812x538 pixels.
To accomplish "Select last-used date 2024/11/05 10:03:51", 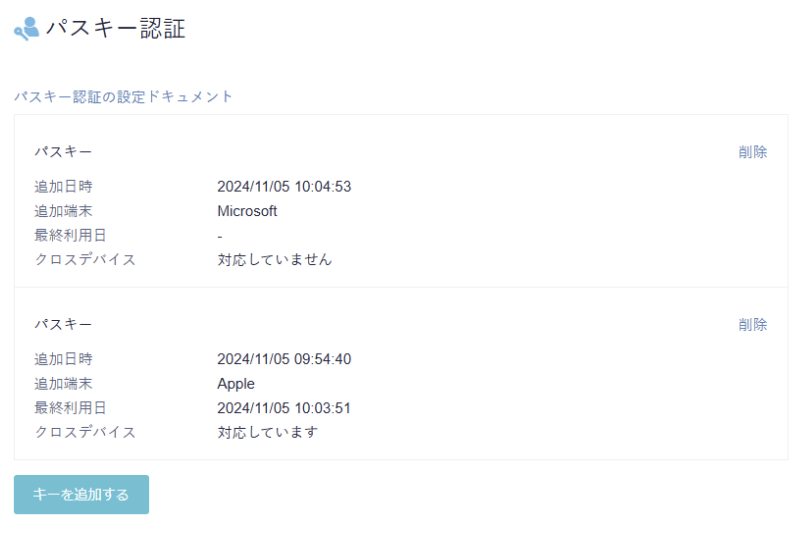I will 284,408.
